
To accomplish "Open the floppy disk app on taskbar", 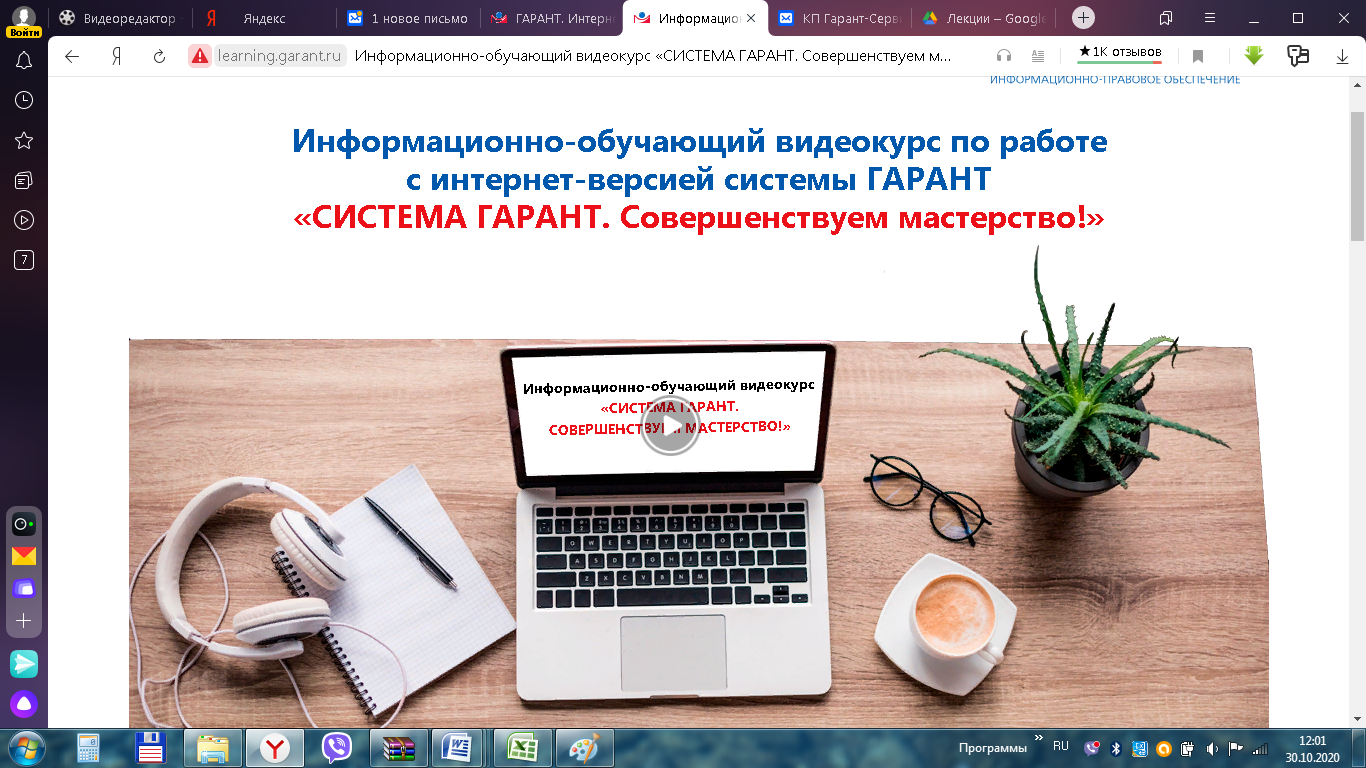I will point(150,748).
